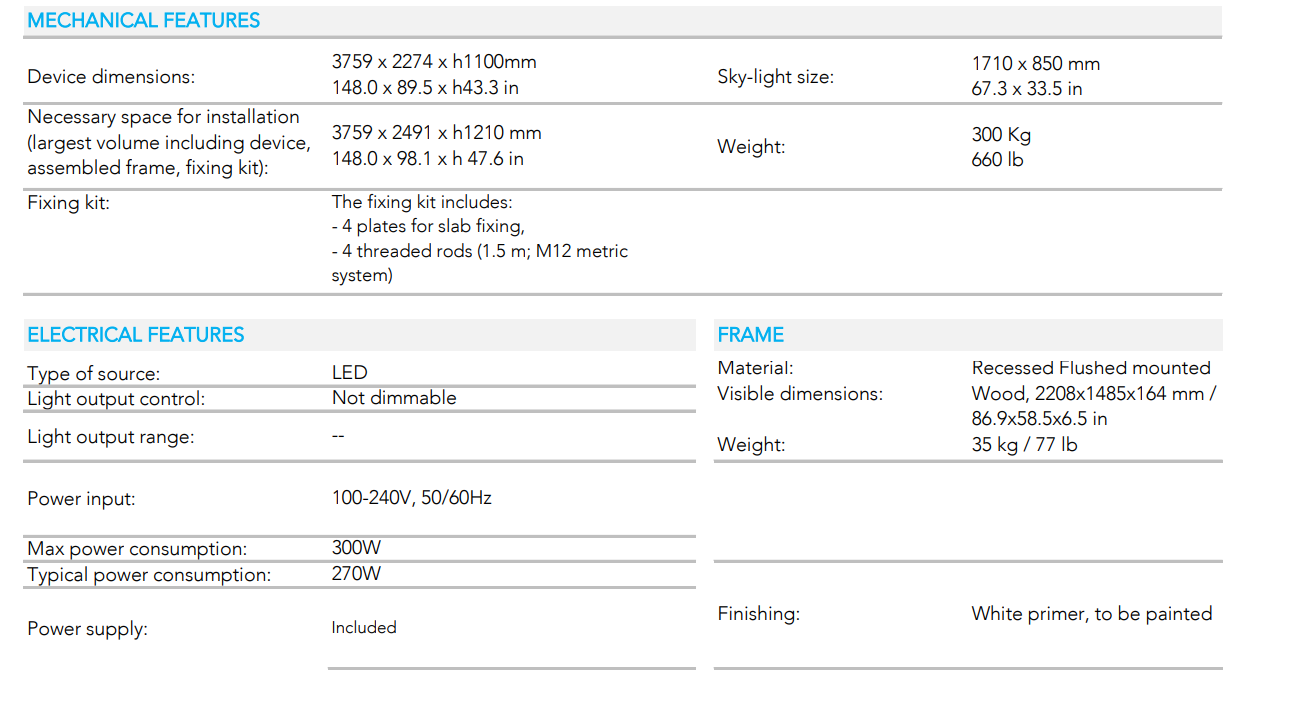Click the Fixing kit label

pos(69,203)
